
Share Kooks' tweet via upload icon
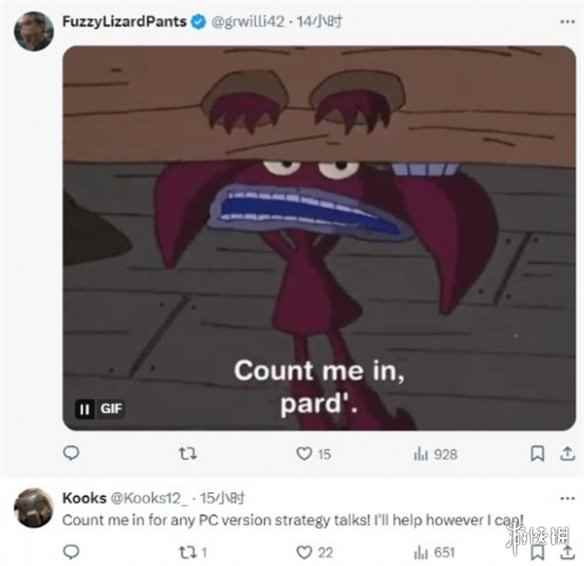pos(567,552)
